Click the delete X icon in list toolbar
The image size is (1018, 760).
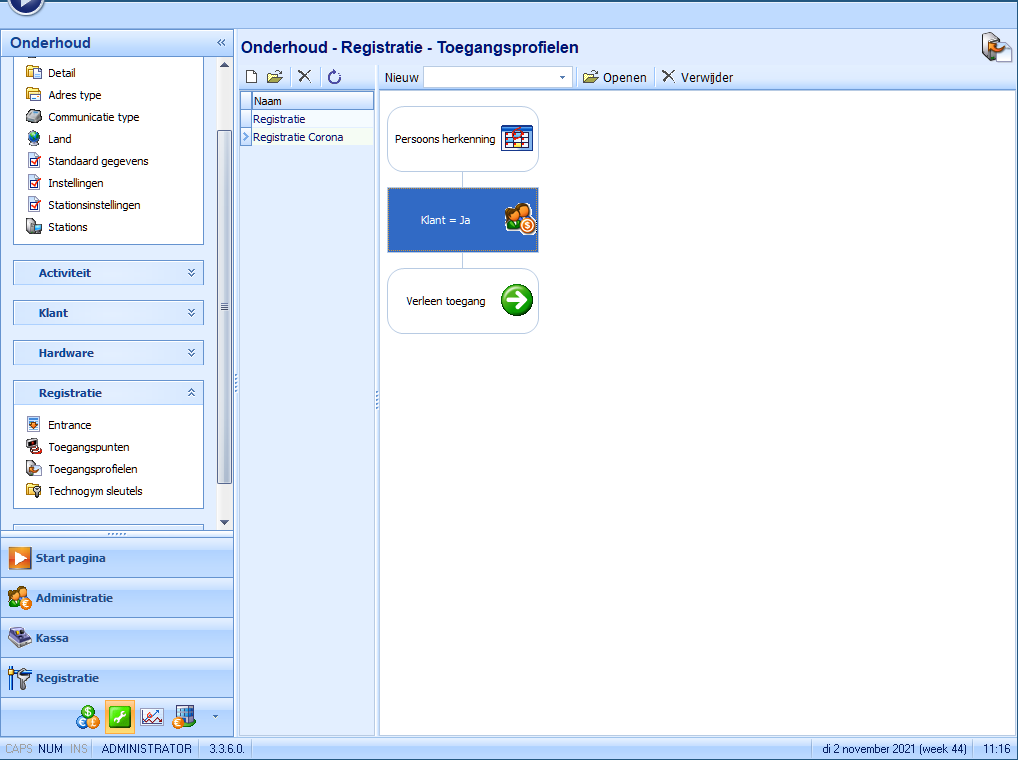305,77
